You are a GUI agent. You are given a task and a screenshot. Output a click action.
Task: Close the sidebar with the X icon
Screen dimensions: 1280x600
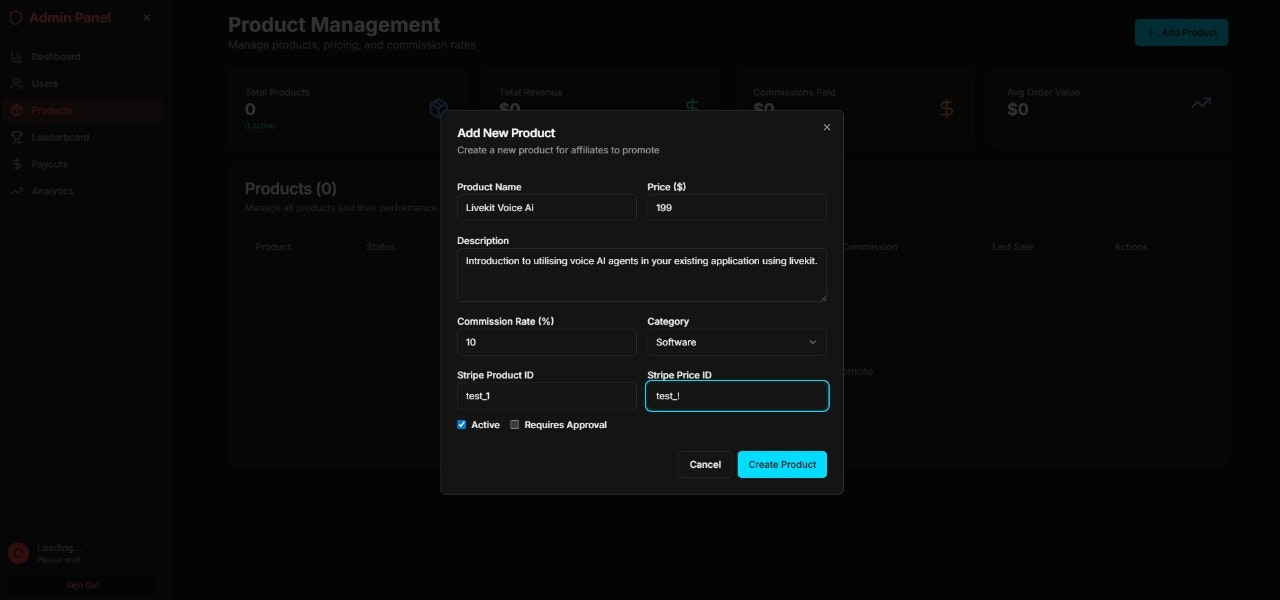(x=147, y=18)
